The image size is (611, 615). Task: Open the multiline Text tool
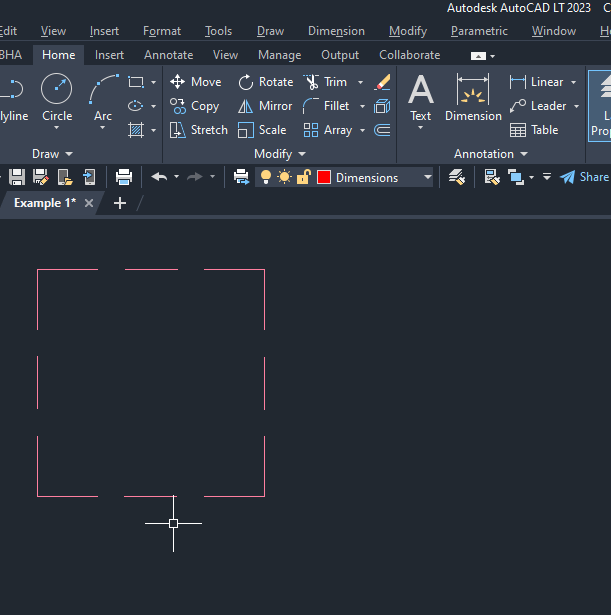[421, 98]
